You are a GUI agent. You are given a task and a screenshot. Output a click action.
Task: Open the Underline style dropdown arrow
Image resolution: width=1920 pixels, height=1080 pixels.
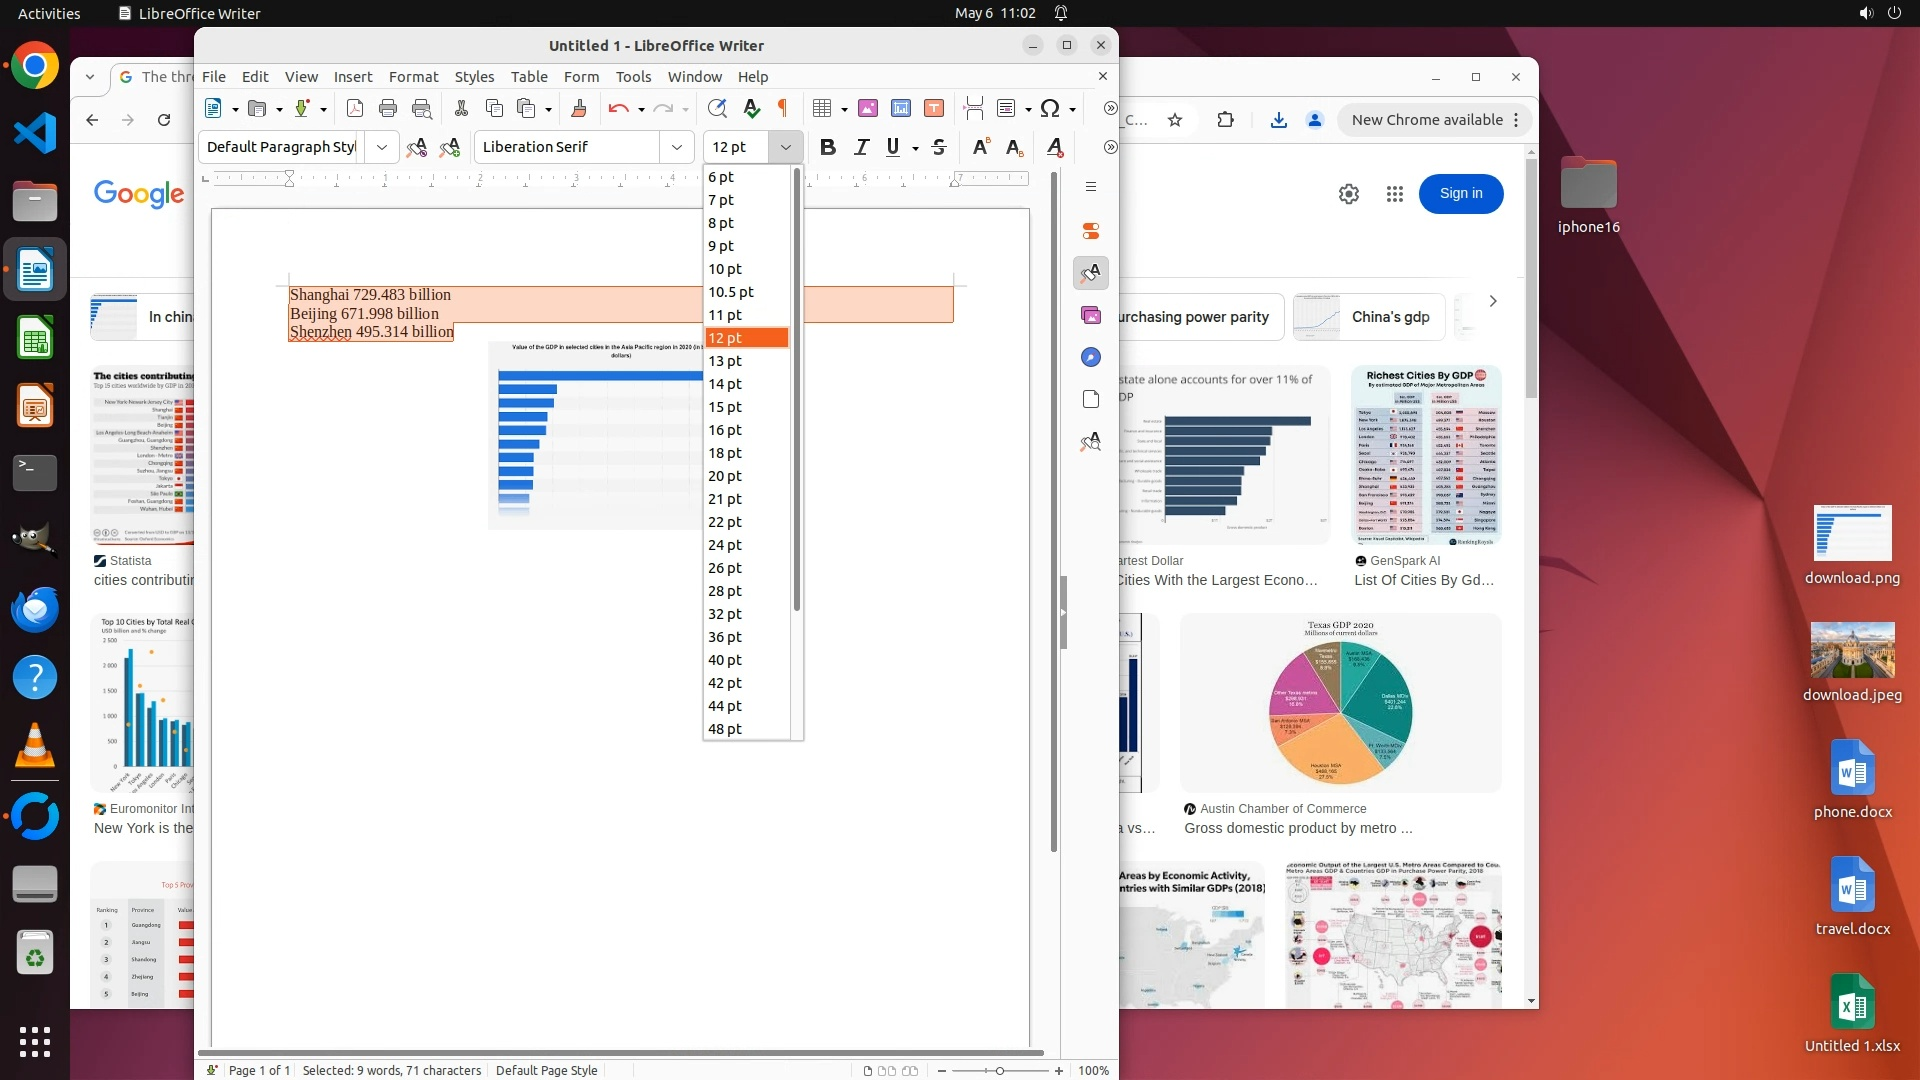(915, 148)
